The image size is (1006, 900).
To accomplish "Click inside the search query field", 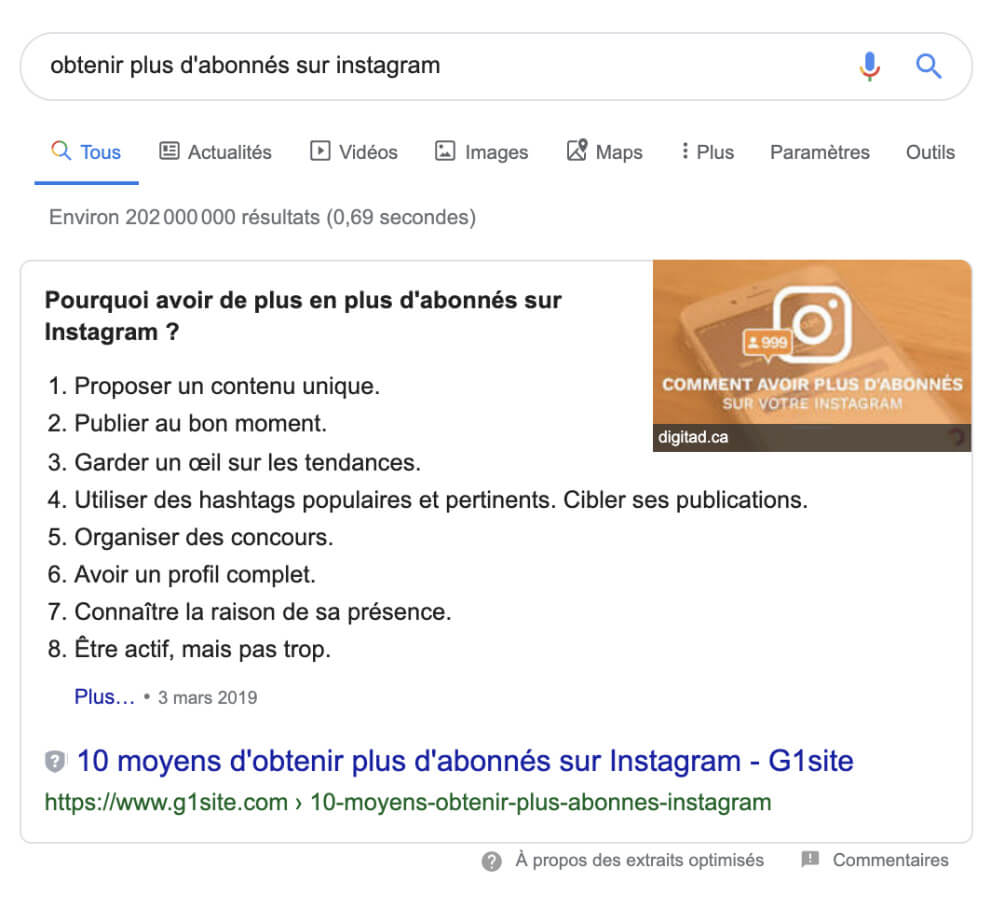I will pyautogui.click(x=400, y=66).
